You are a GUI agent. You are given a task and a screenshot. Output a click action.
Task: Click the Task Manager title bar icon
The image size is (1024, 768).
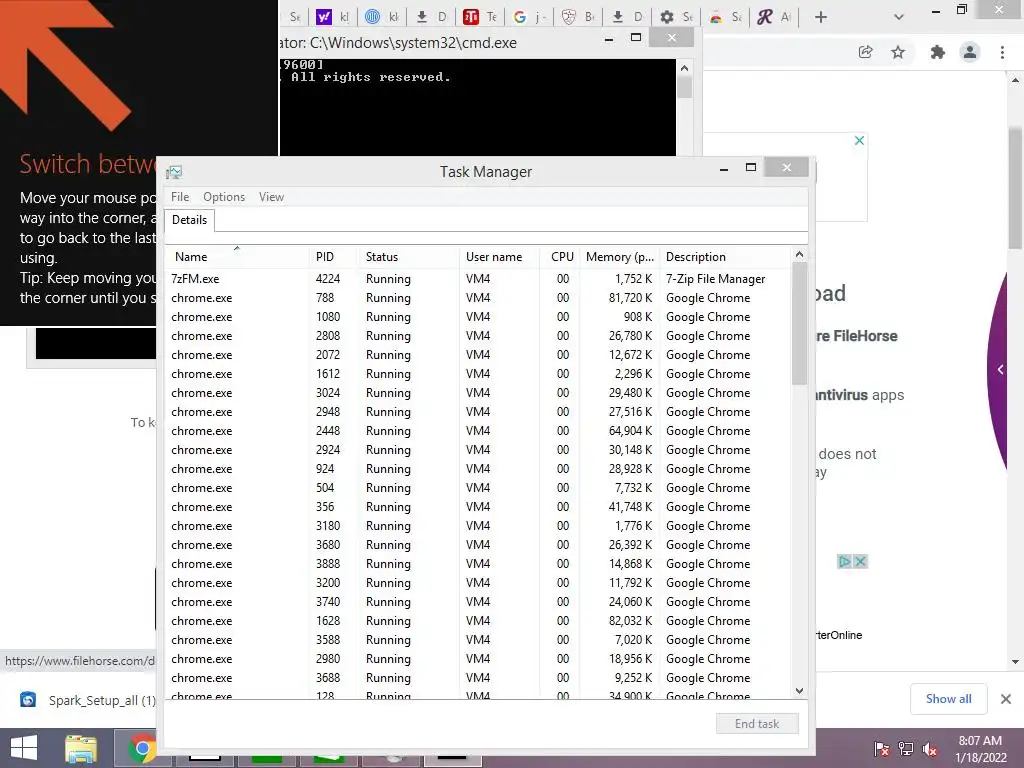click(x=174, y=172)
